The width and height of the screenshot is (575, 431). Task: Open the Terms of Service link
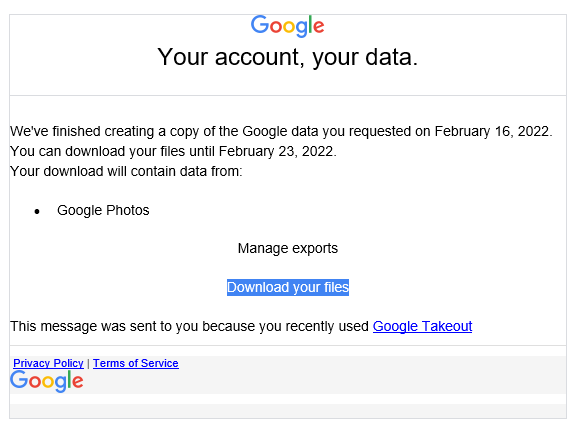[x=136, y=363]
